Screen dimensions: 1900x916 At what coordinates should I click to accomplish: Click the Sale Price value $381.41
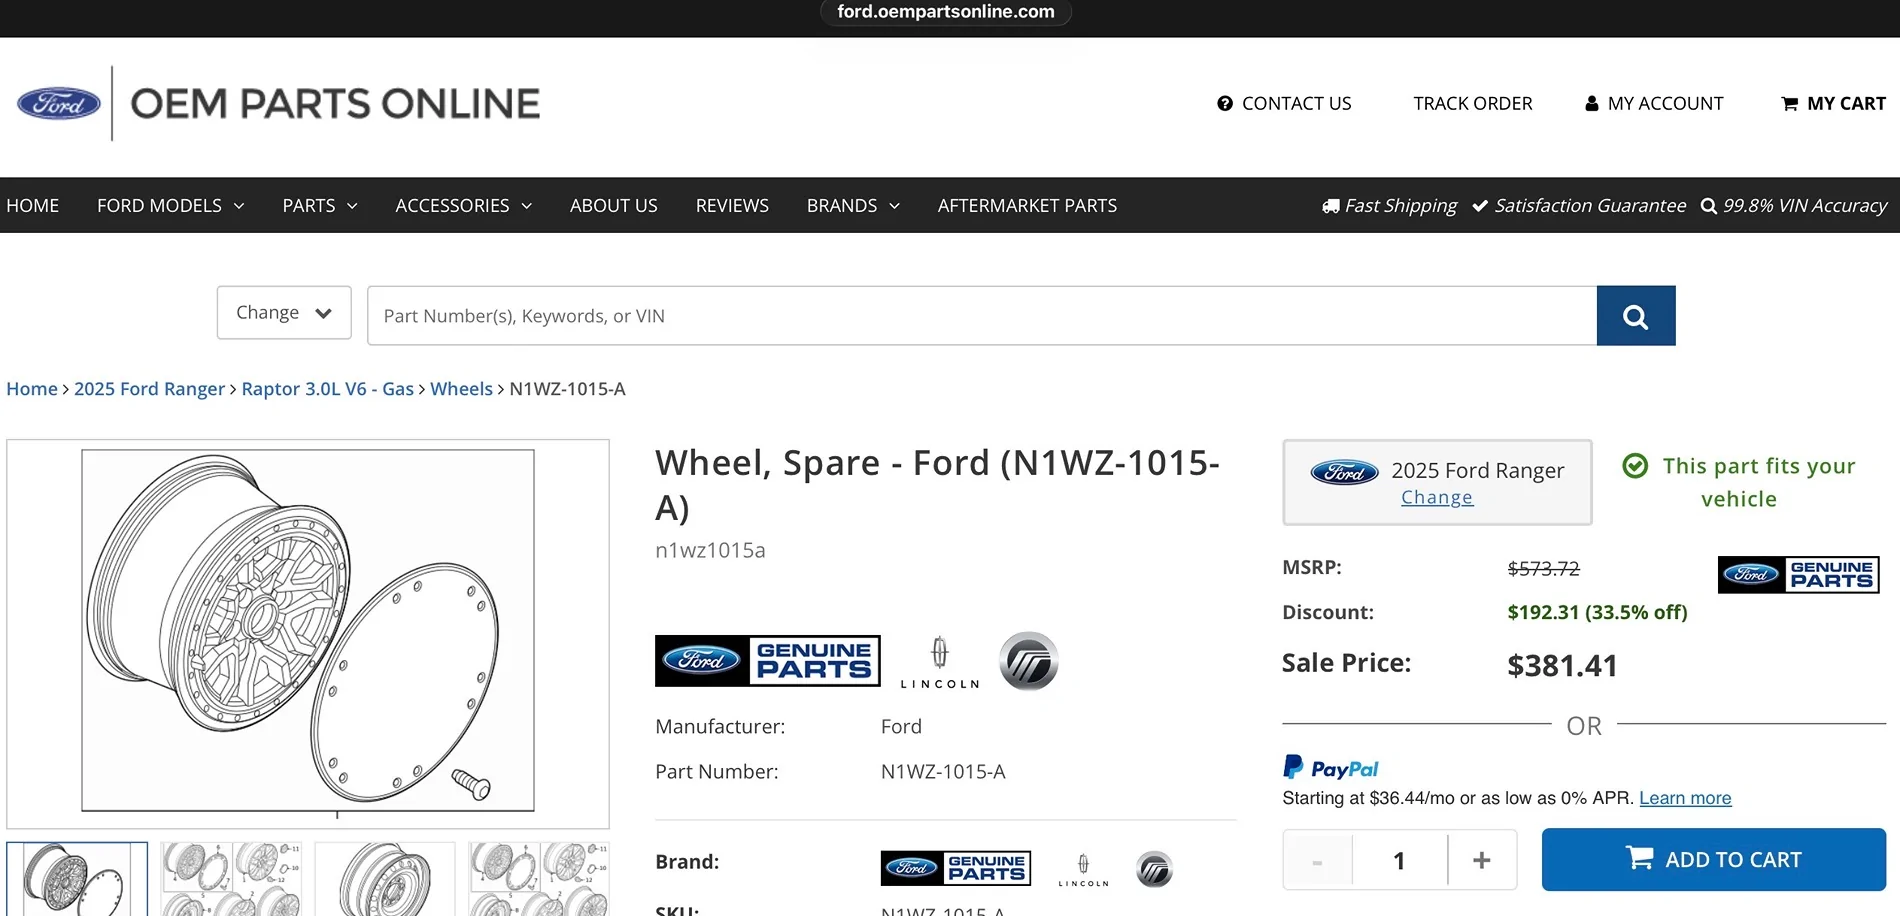(x=1562, y=665)
